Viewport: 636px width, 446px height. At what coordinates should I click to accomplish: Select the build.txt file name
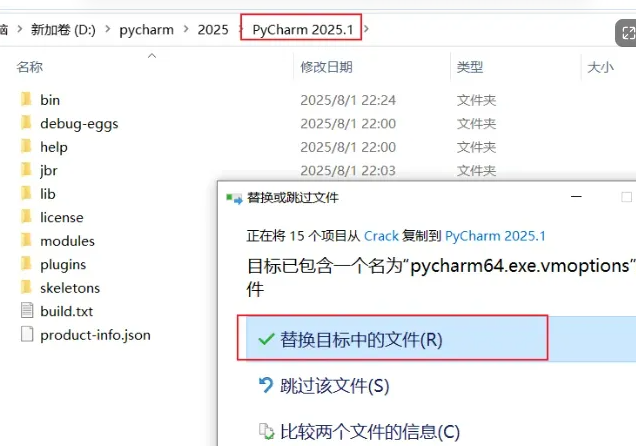pyautogui.click(x=67, y=311)
